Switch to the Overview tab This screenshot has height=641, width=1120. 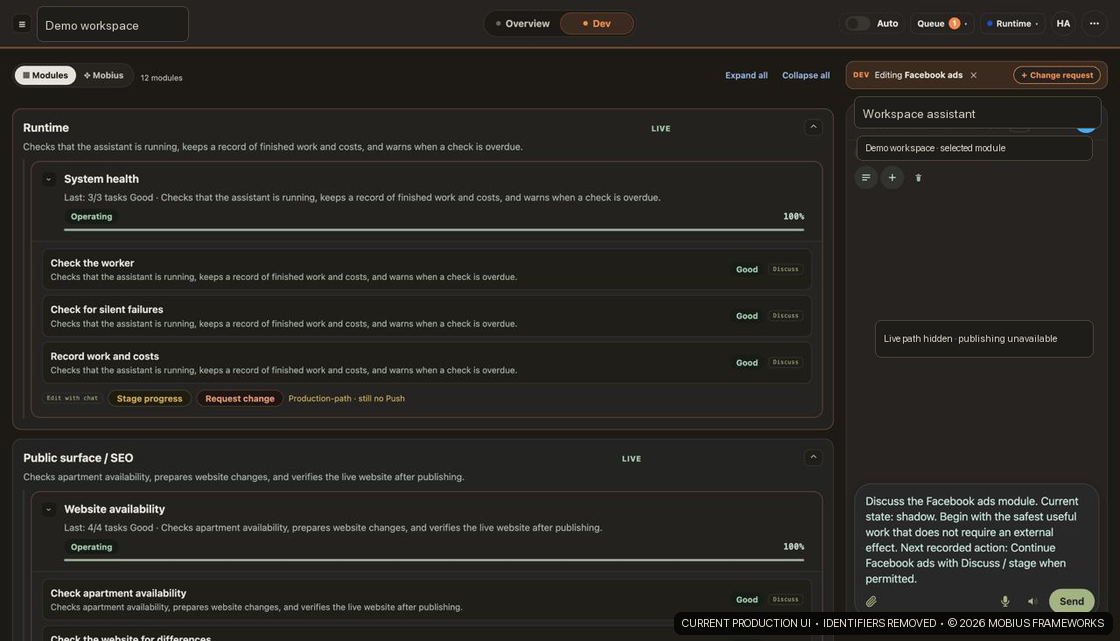[x=522, y=24]
